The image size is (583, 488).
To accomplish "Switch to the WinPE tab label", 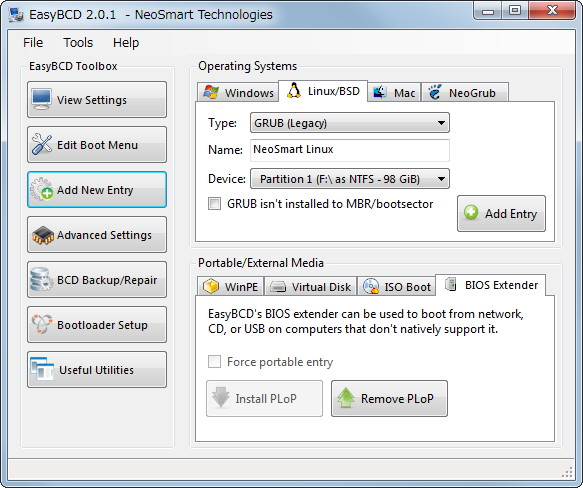I will click(241, 287).
